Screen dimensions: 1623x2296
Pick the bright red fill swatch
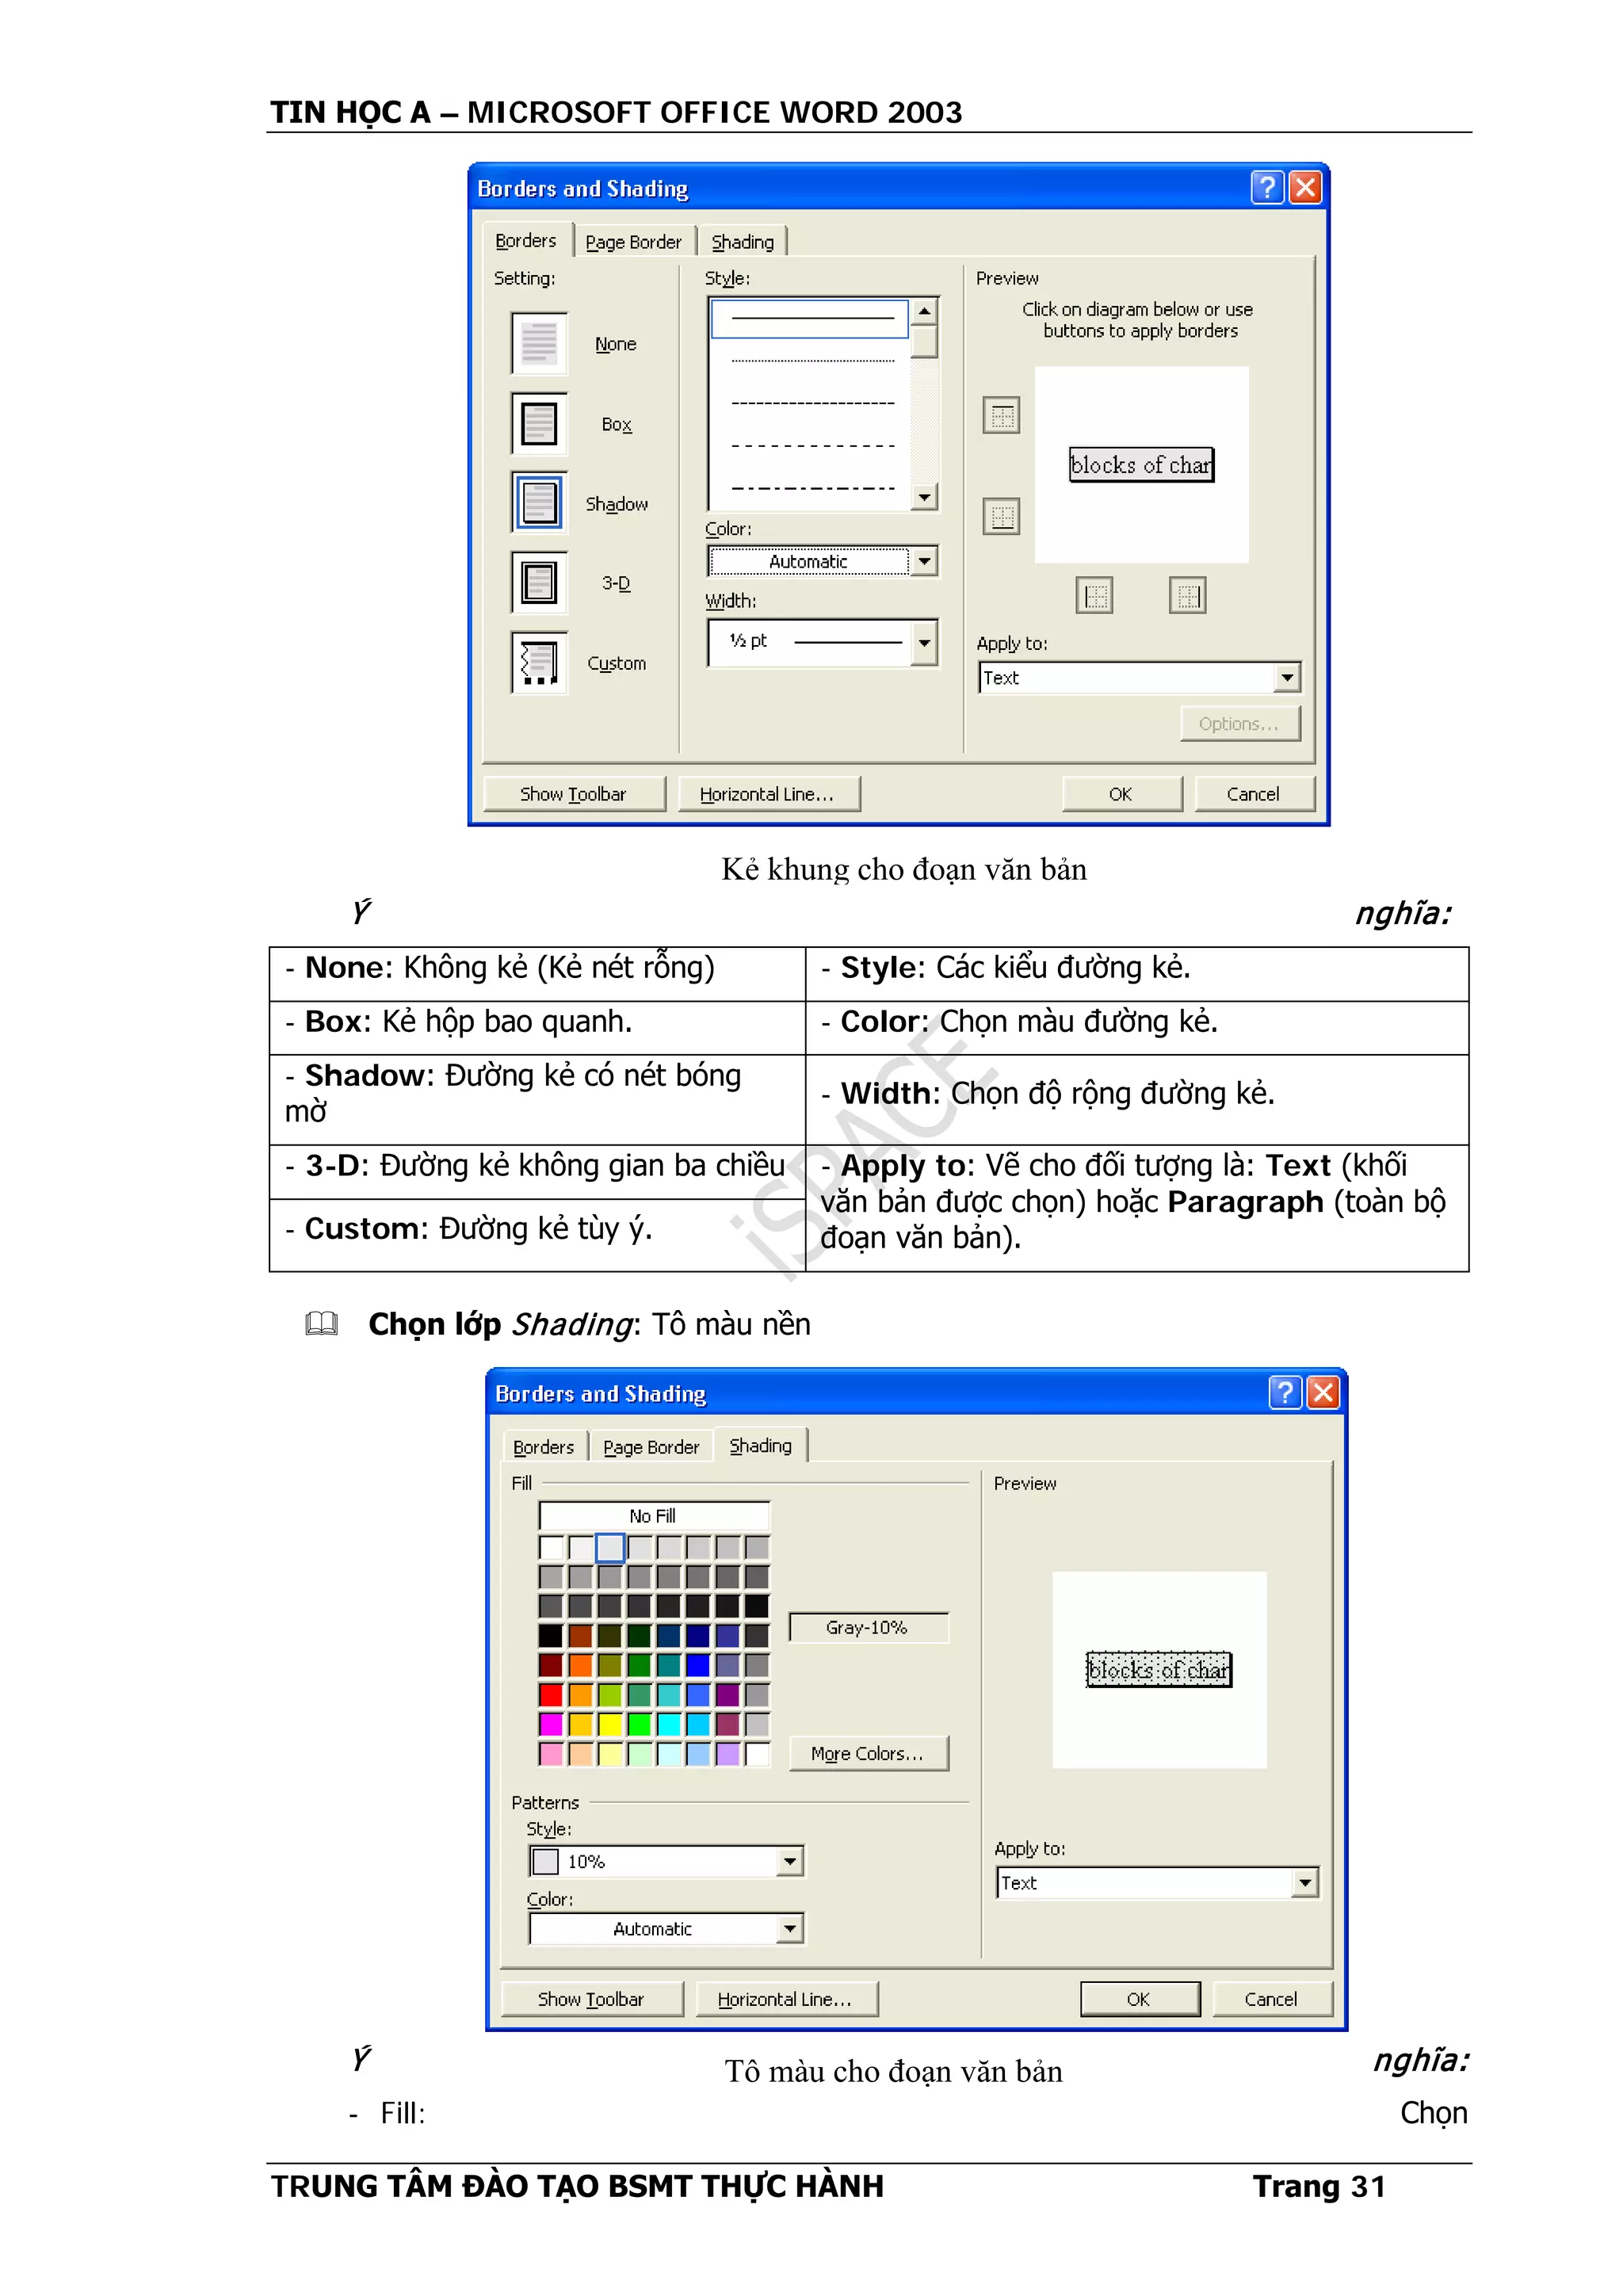[551, 1694]
